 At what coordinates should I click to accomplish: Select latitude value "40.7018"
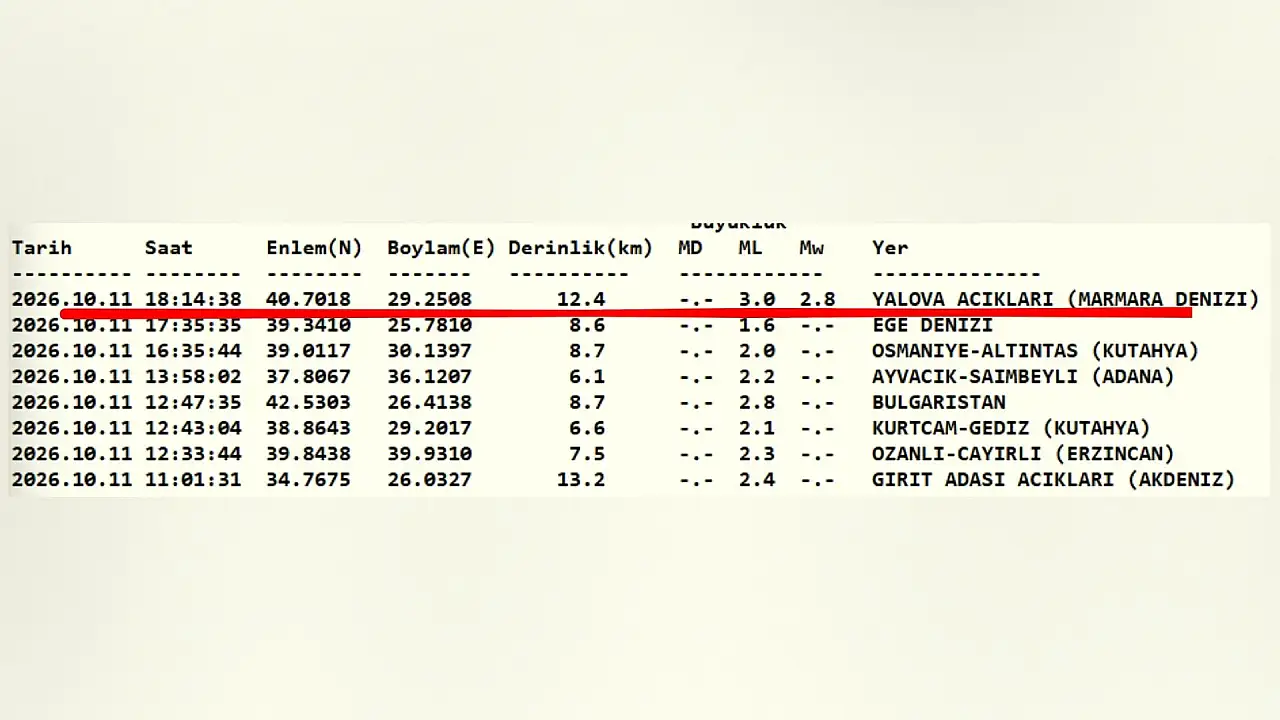tap(308, 299)
